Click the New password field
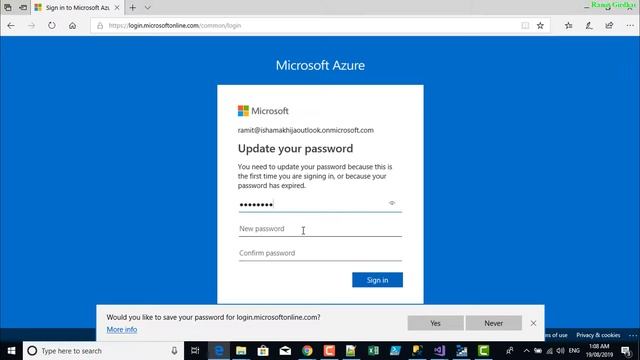 [x=320, y=229]
